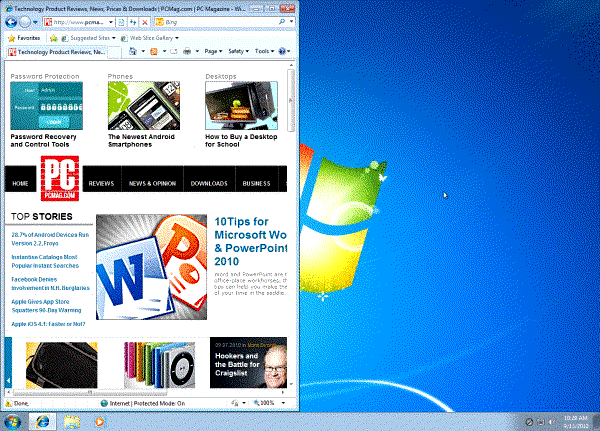Click the red Stop loading icon
Screen dimensions: 600x431
(x=147, y=21)
